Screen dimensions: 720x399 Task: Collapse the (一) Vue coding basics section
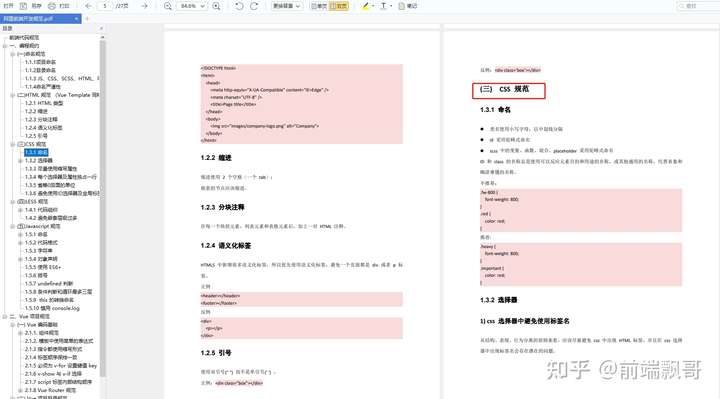(x=13, y=325)
